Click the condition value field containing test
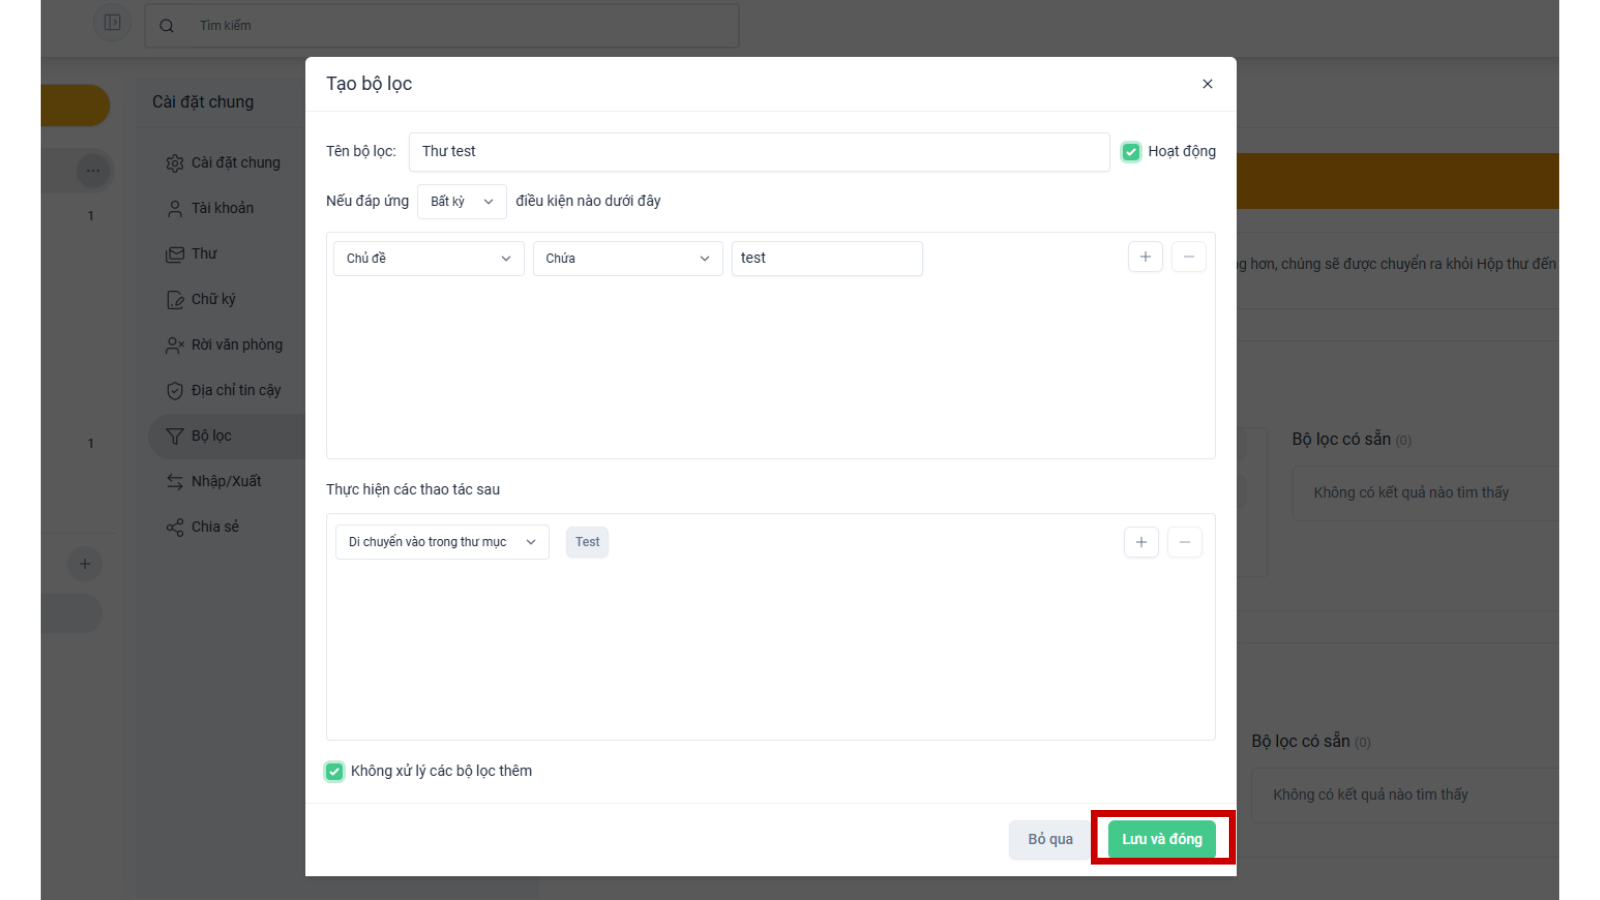The height and width of the screenshot is (900, 1600). point(827,258)
